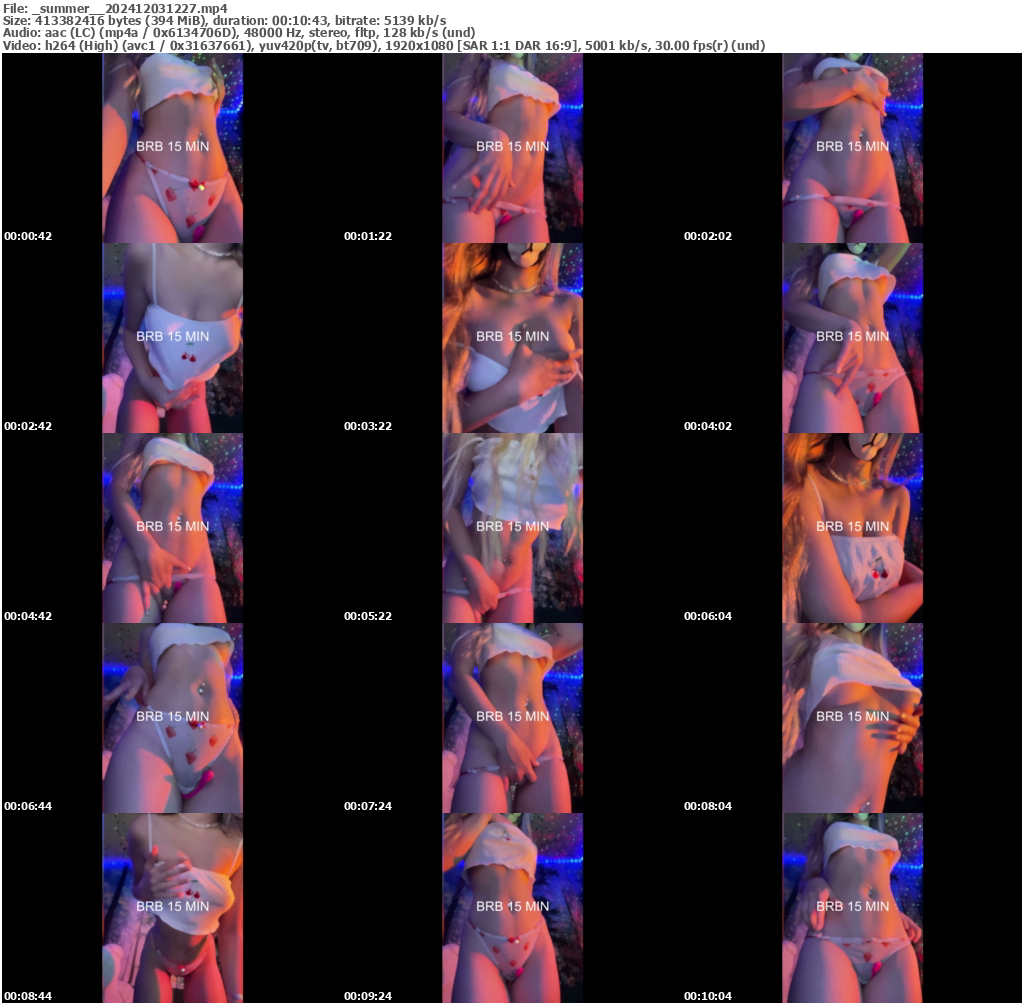Click the thumbnail timestamped 00:02:42

(172, 337)
